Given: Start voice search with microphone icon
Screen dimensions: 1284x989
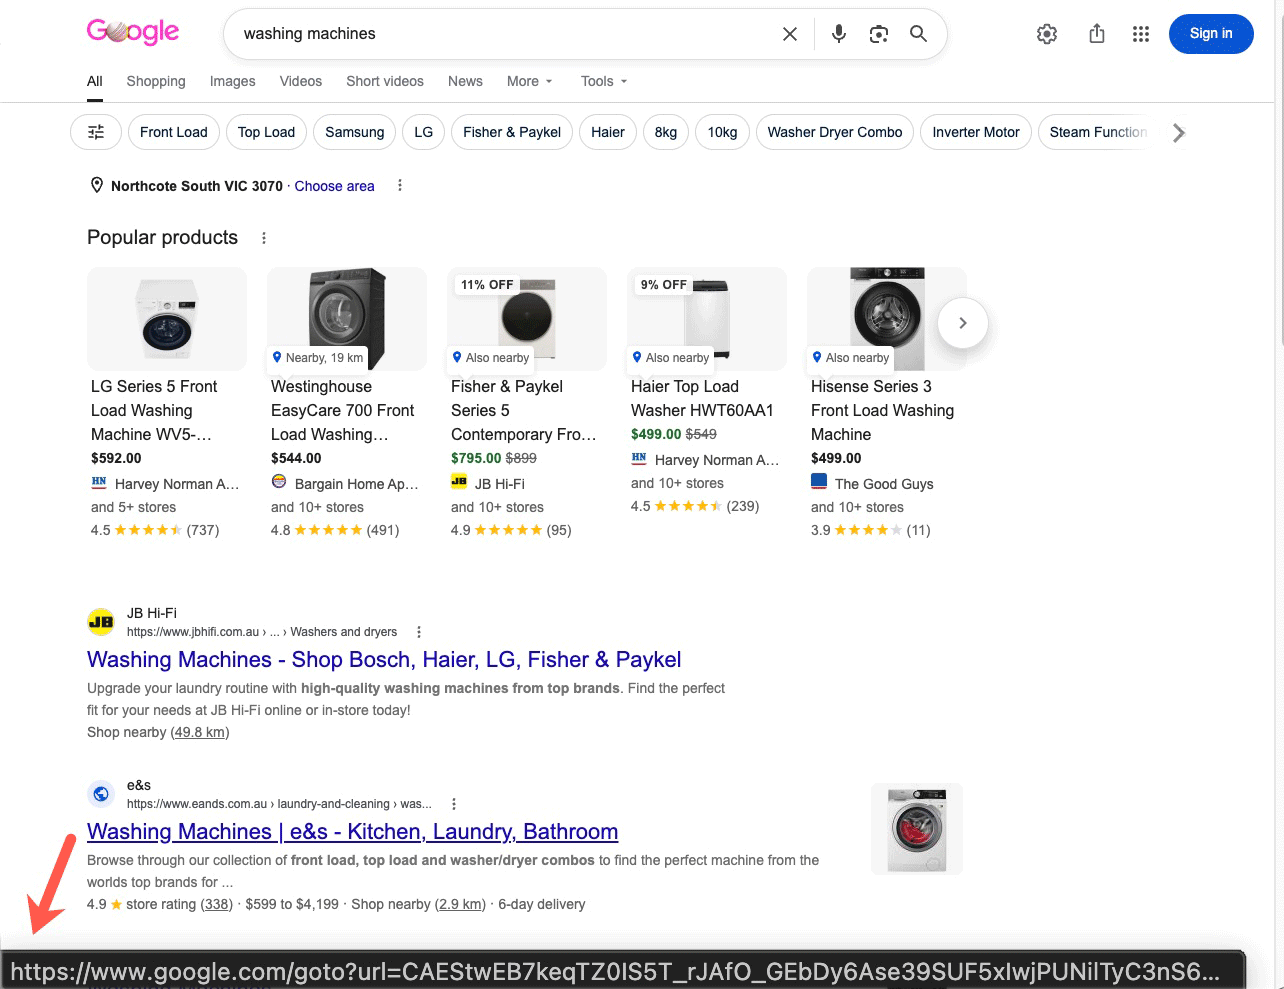Looking at the screenshot, I should tap(839, 34).
